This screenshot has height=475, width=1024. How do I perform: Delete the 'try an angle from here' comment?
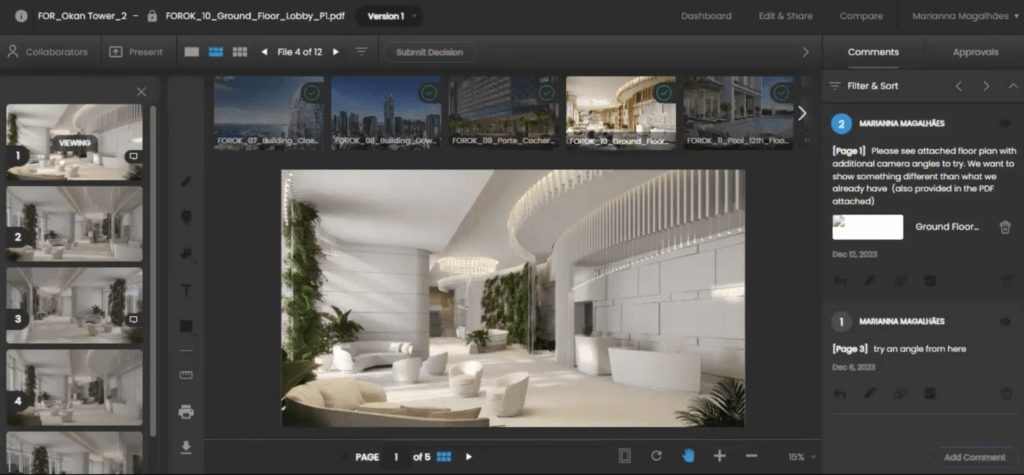click(x=1006, y=394)
